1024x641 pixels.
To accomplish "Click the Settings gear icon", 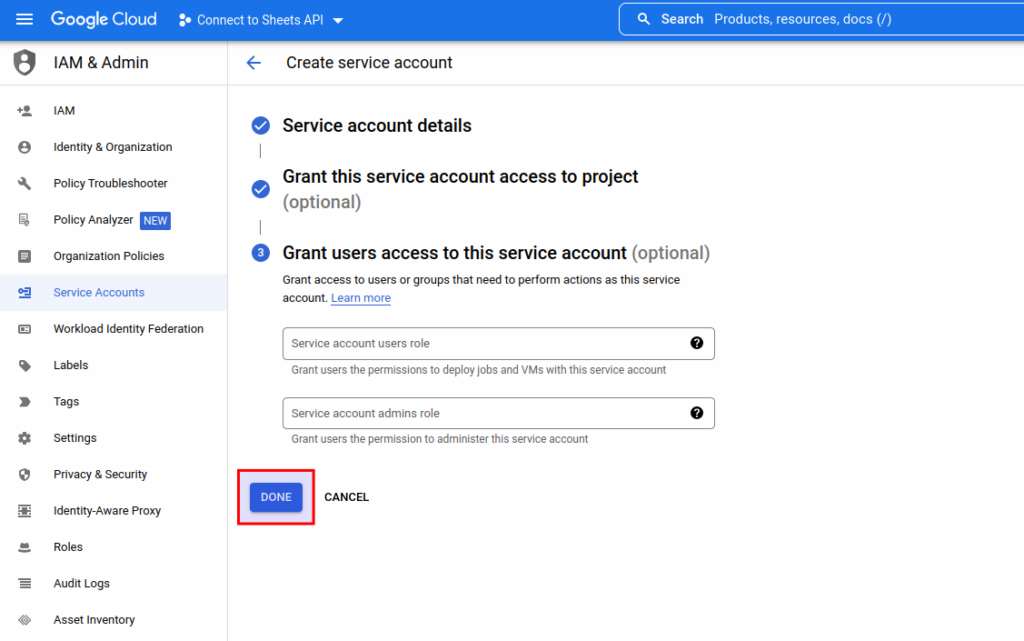I will (26, 438).
